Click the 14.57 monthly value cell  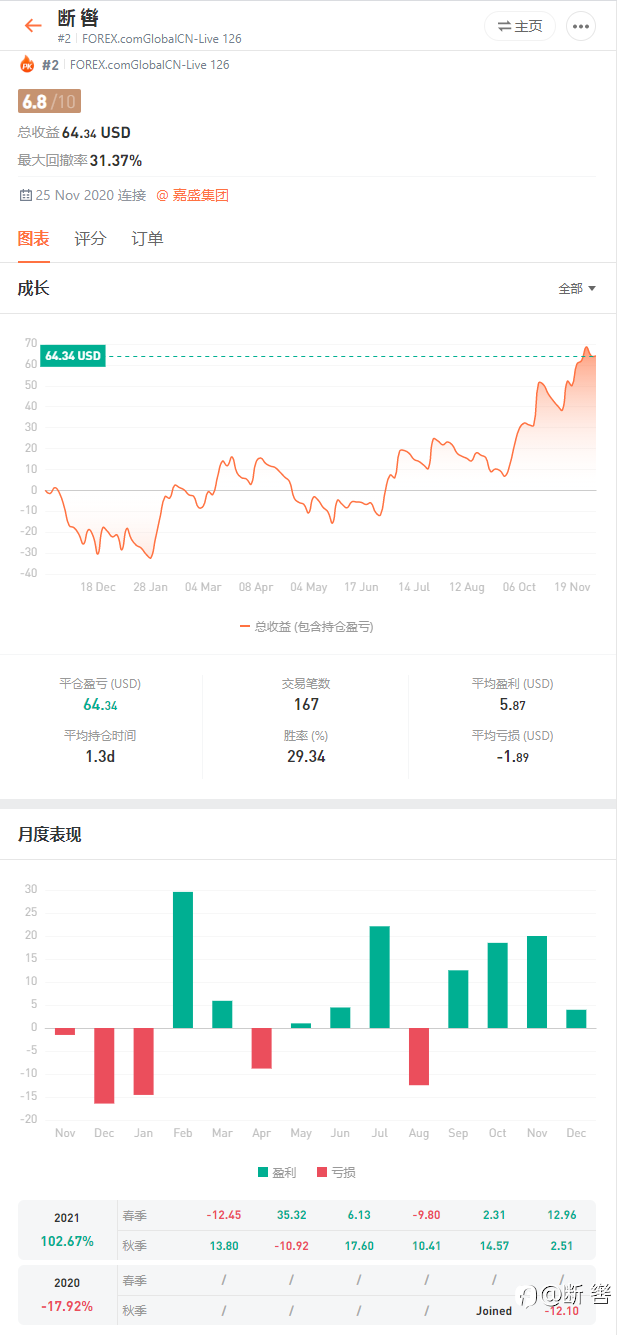click(494, 1246)
